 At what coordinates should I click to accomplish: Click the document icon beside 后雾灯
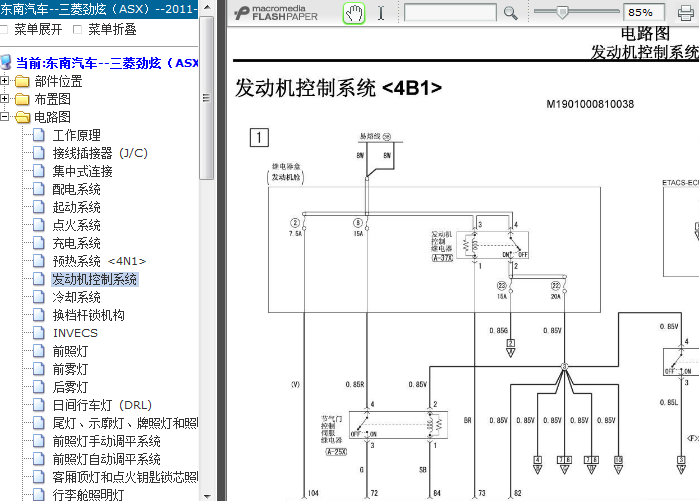click(39, 386)
